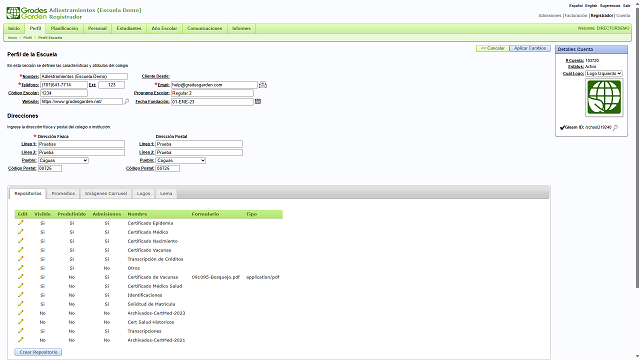Screen dimensions: 640x360
Task: Open the Año Escolar menu
Action: pyautogui.click(x=164, y=28)
